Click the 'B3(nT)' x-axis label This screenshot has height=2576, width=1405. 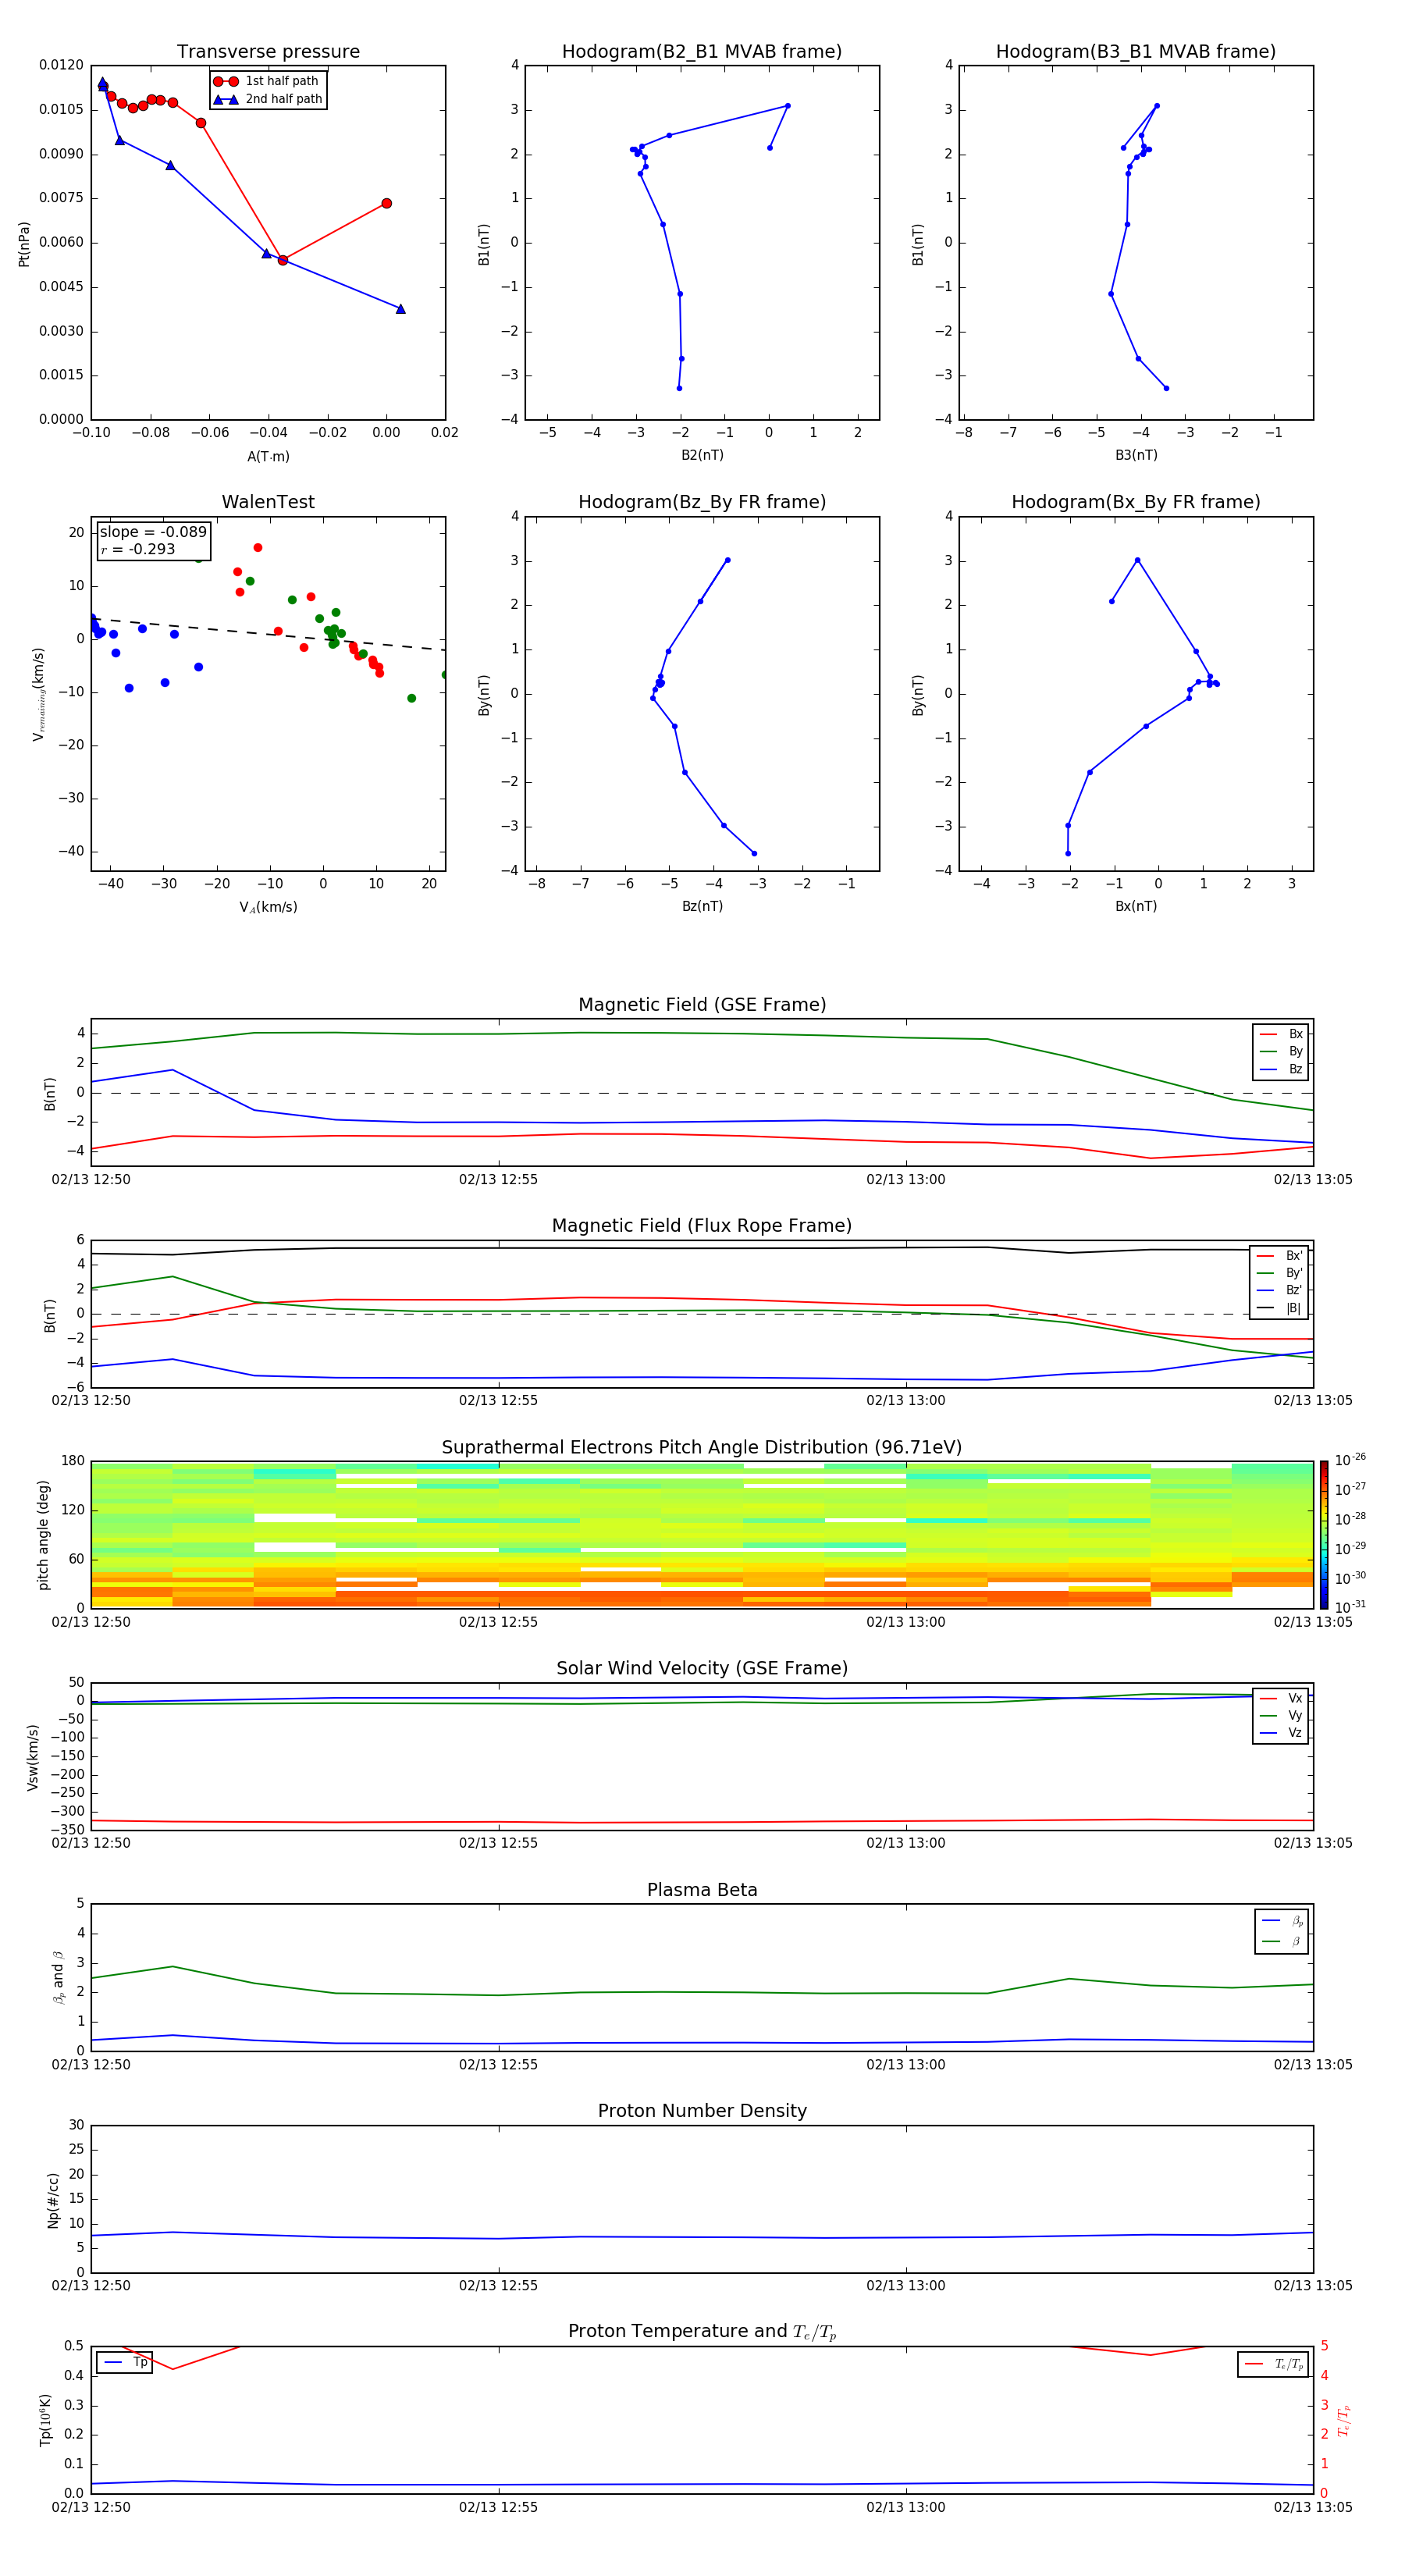[x=1136, y=455]
